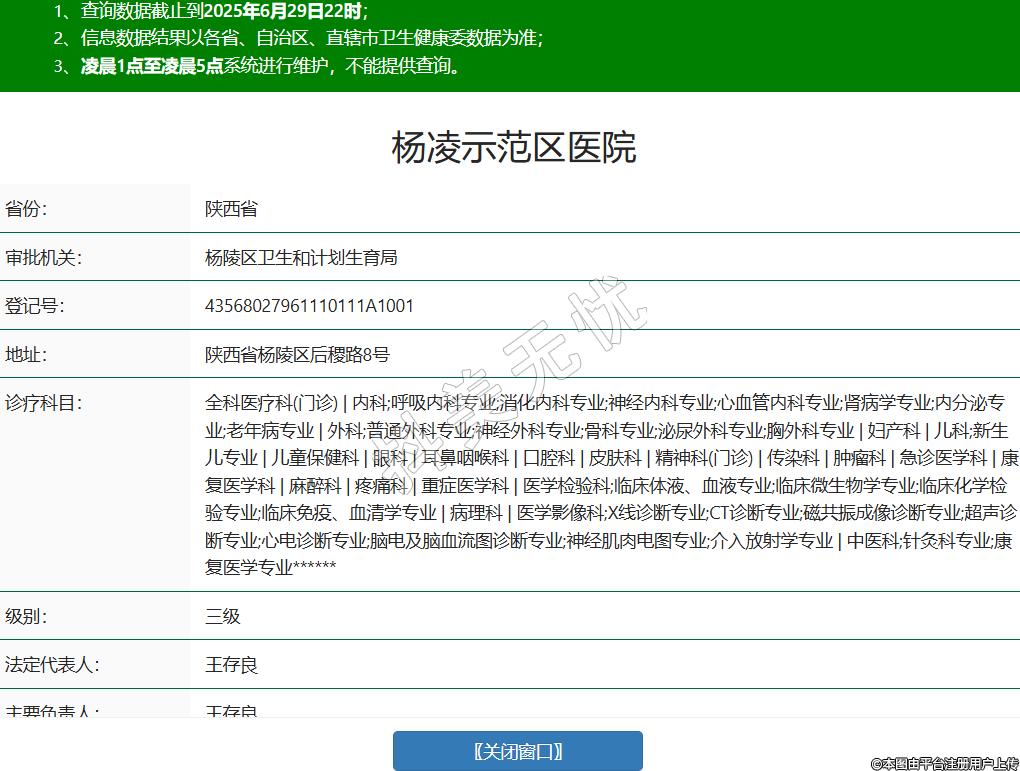Select registration number 43568027961110111A1001
The height and width of the screenshot is (771, 1020).
click(309, 305)
